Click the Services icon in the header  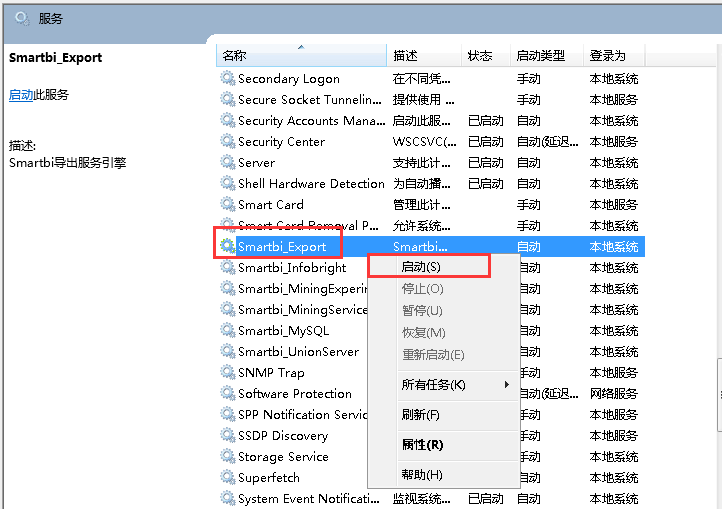(22, 18)
